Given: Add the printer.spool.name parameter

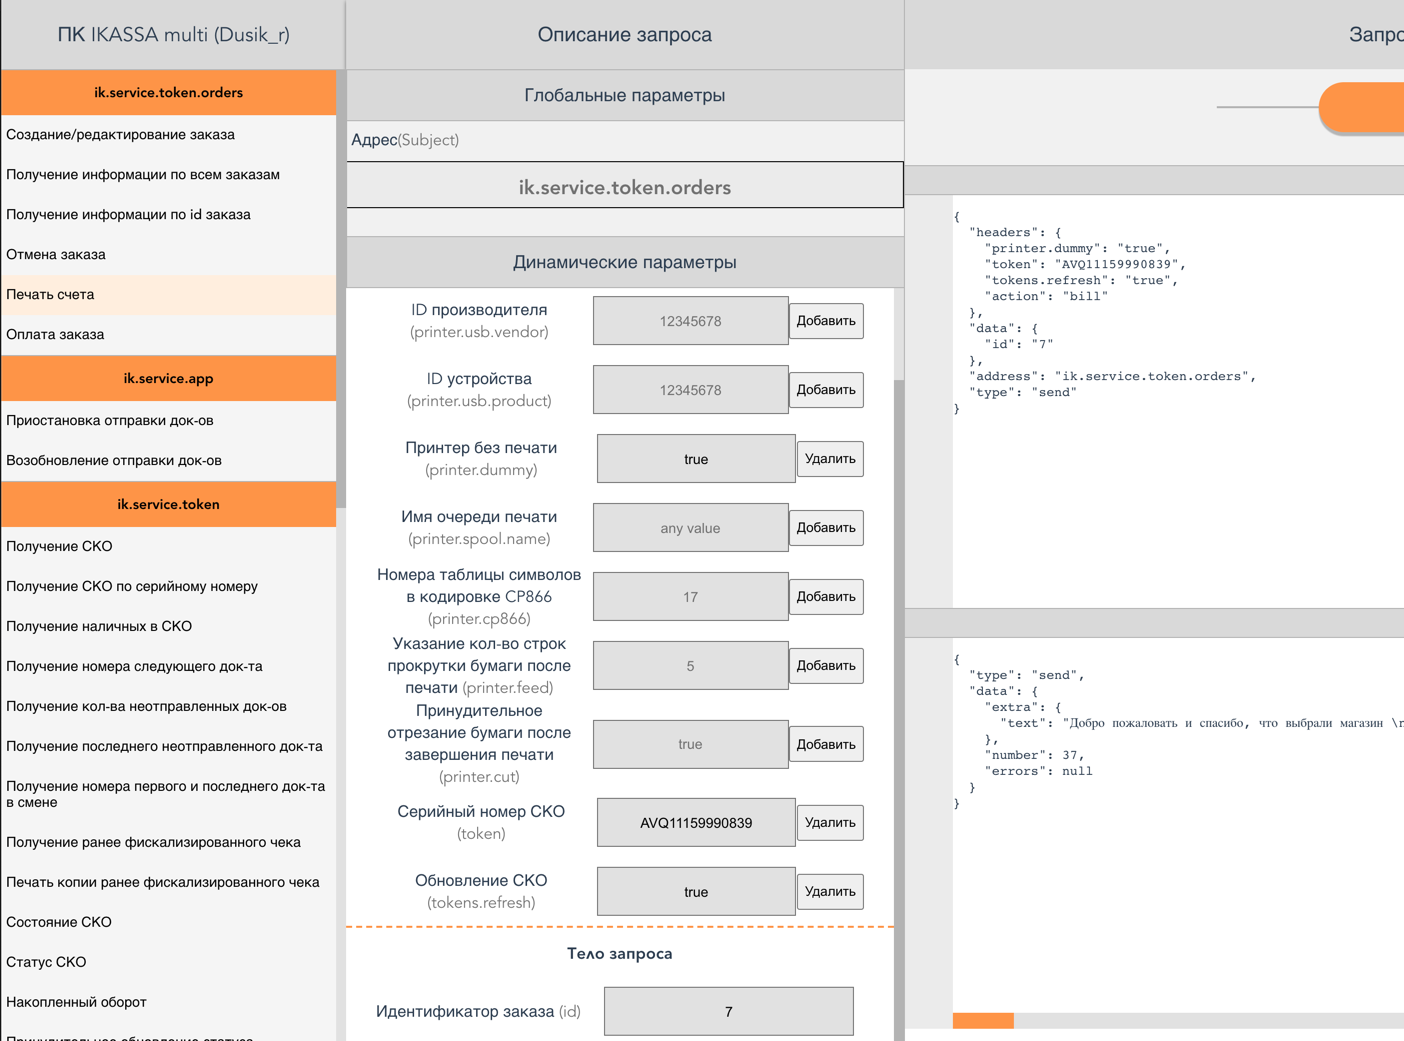Looking at the screenshot, I should coord(825,528).
